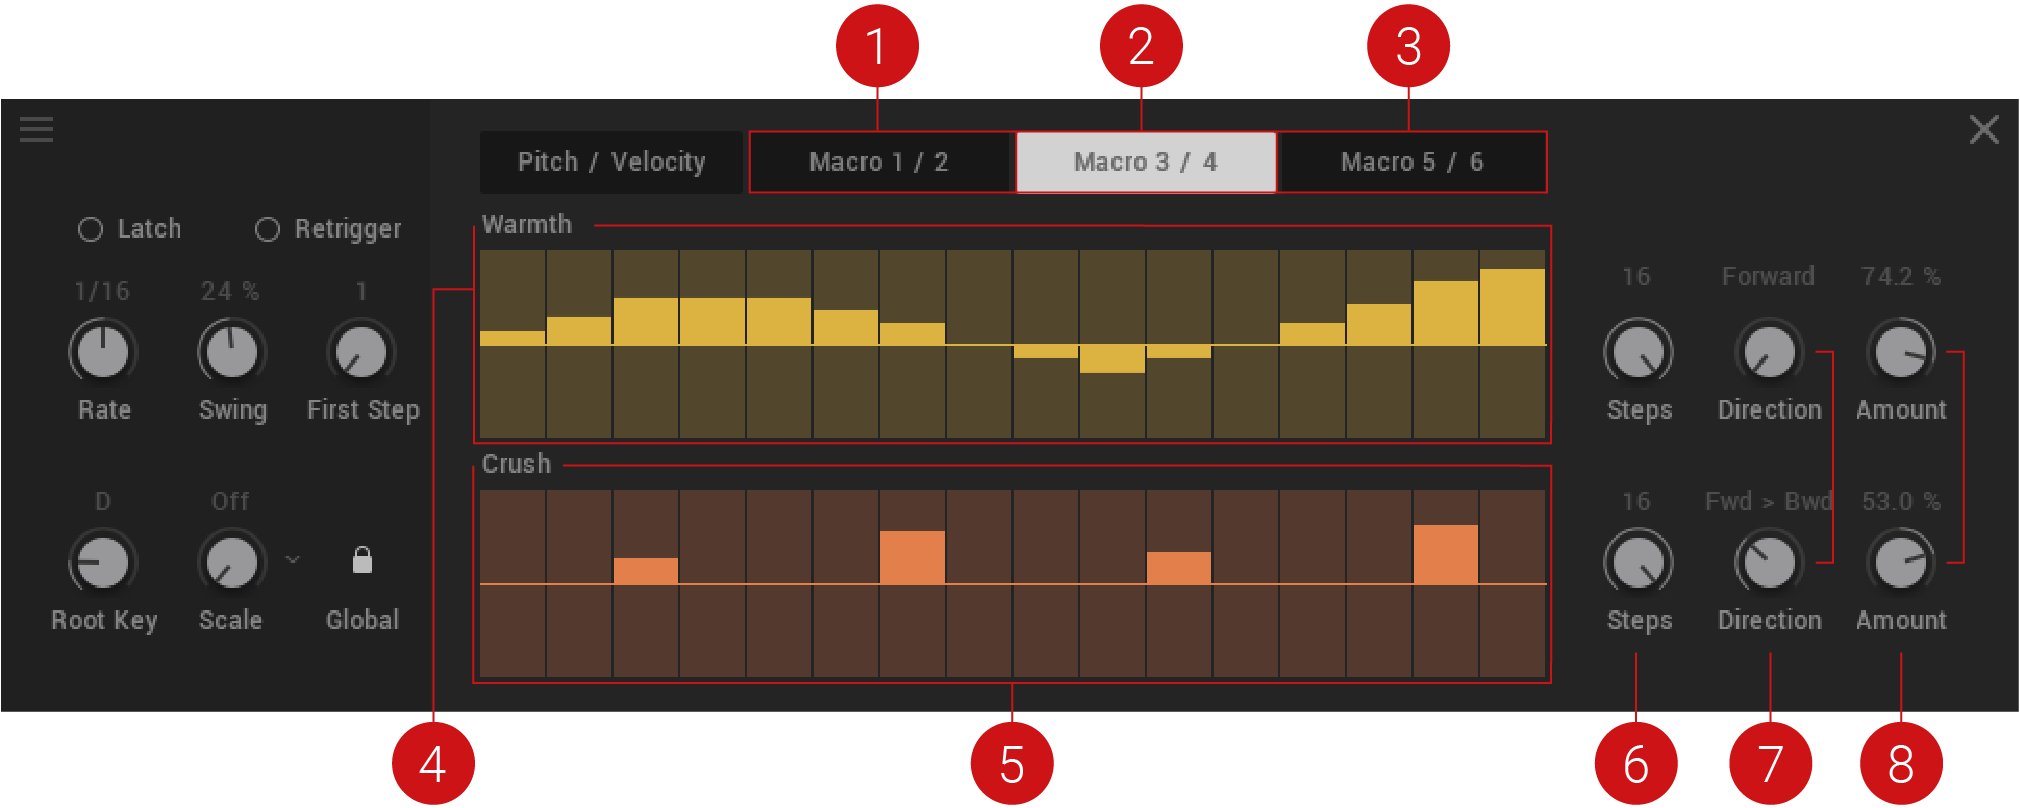Enable the Retrigger option

click(x=267, y=230)
